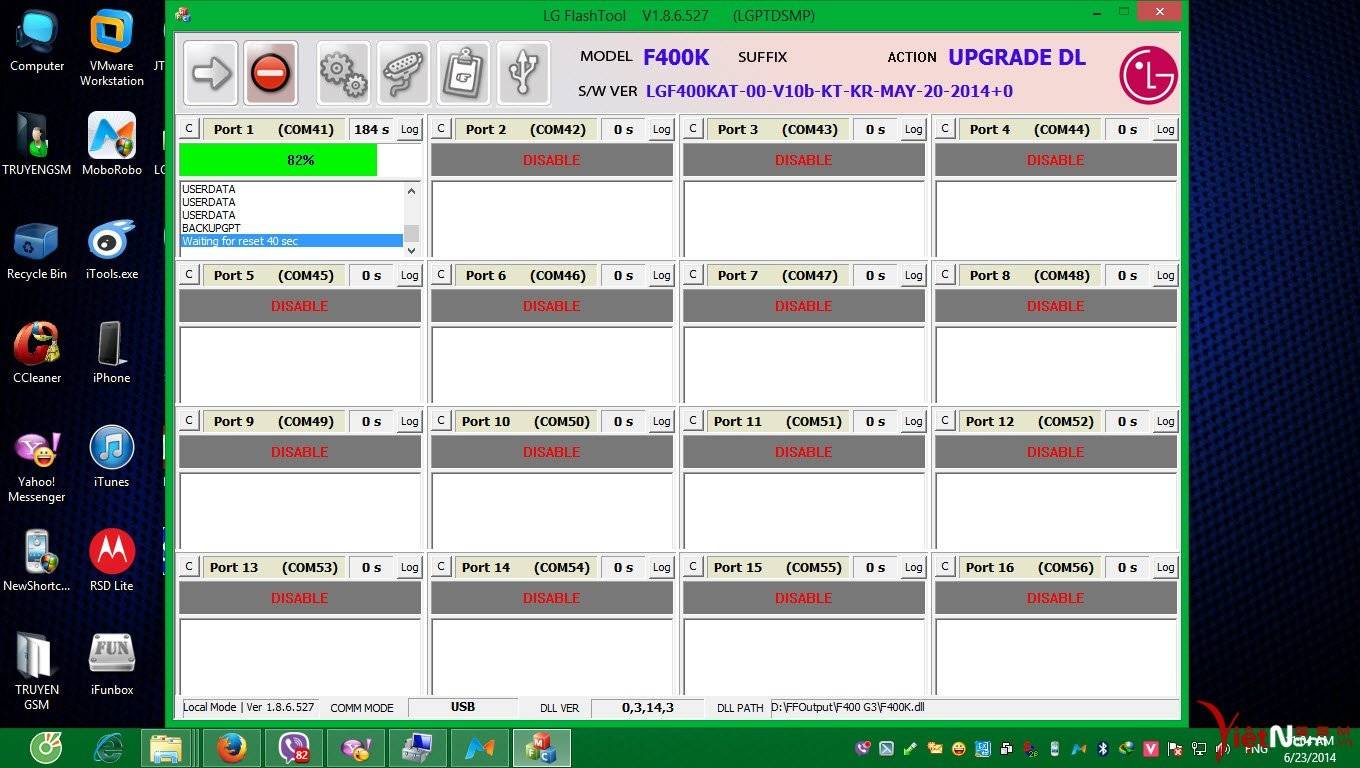Screen dimensions: 1360x768
Task: Click the F400K model text
Action: [676, 57]
